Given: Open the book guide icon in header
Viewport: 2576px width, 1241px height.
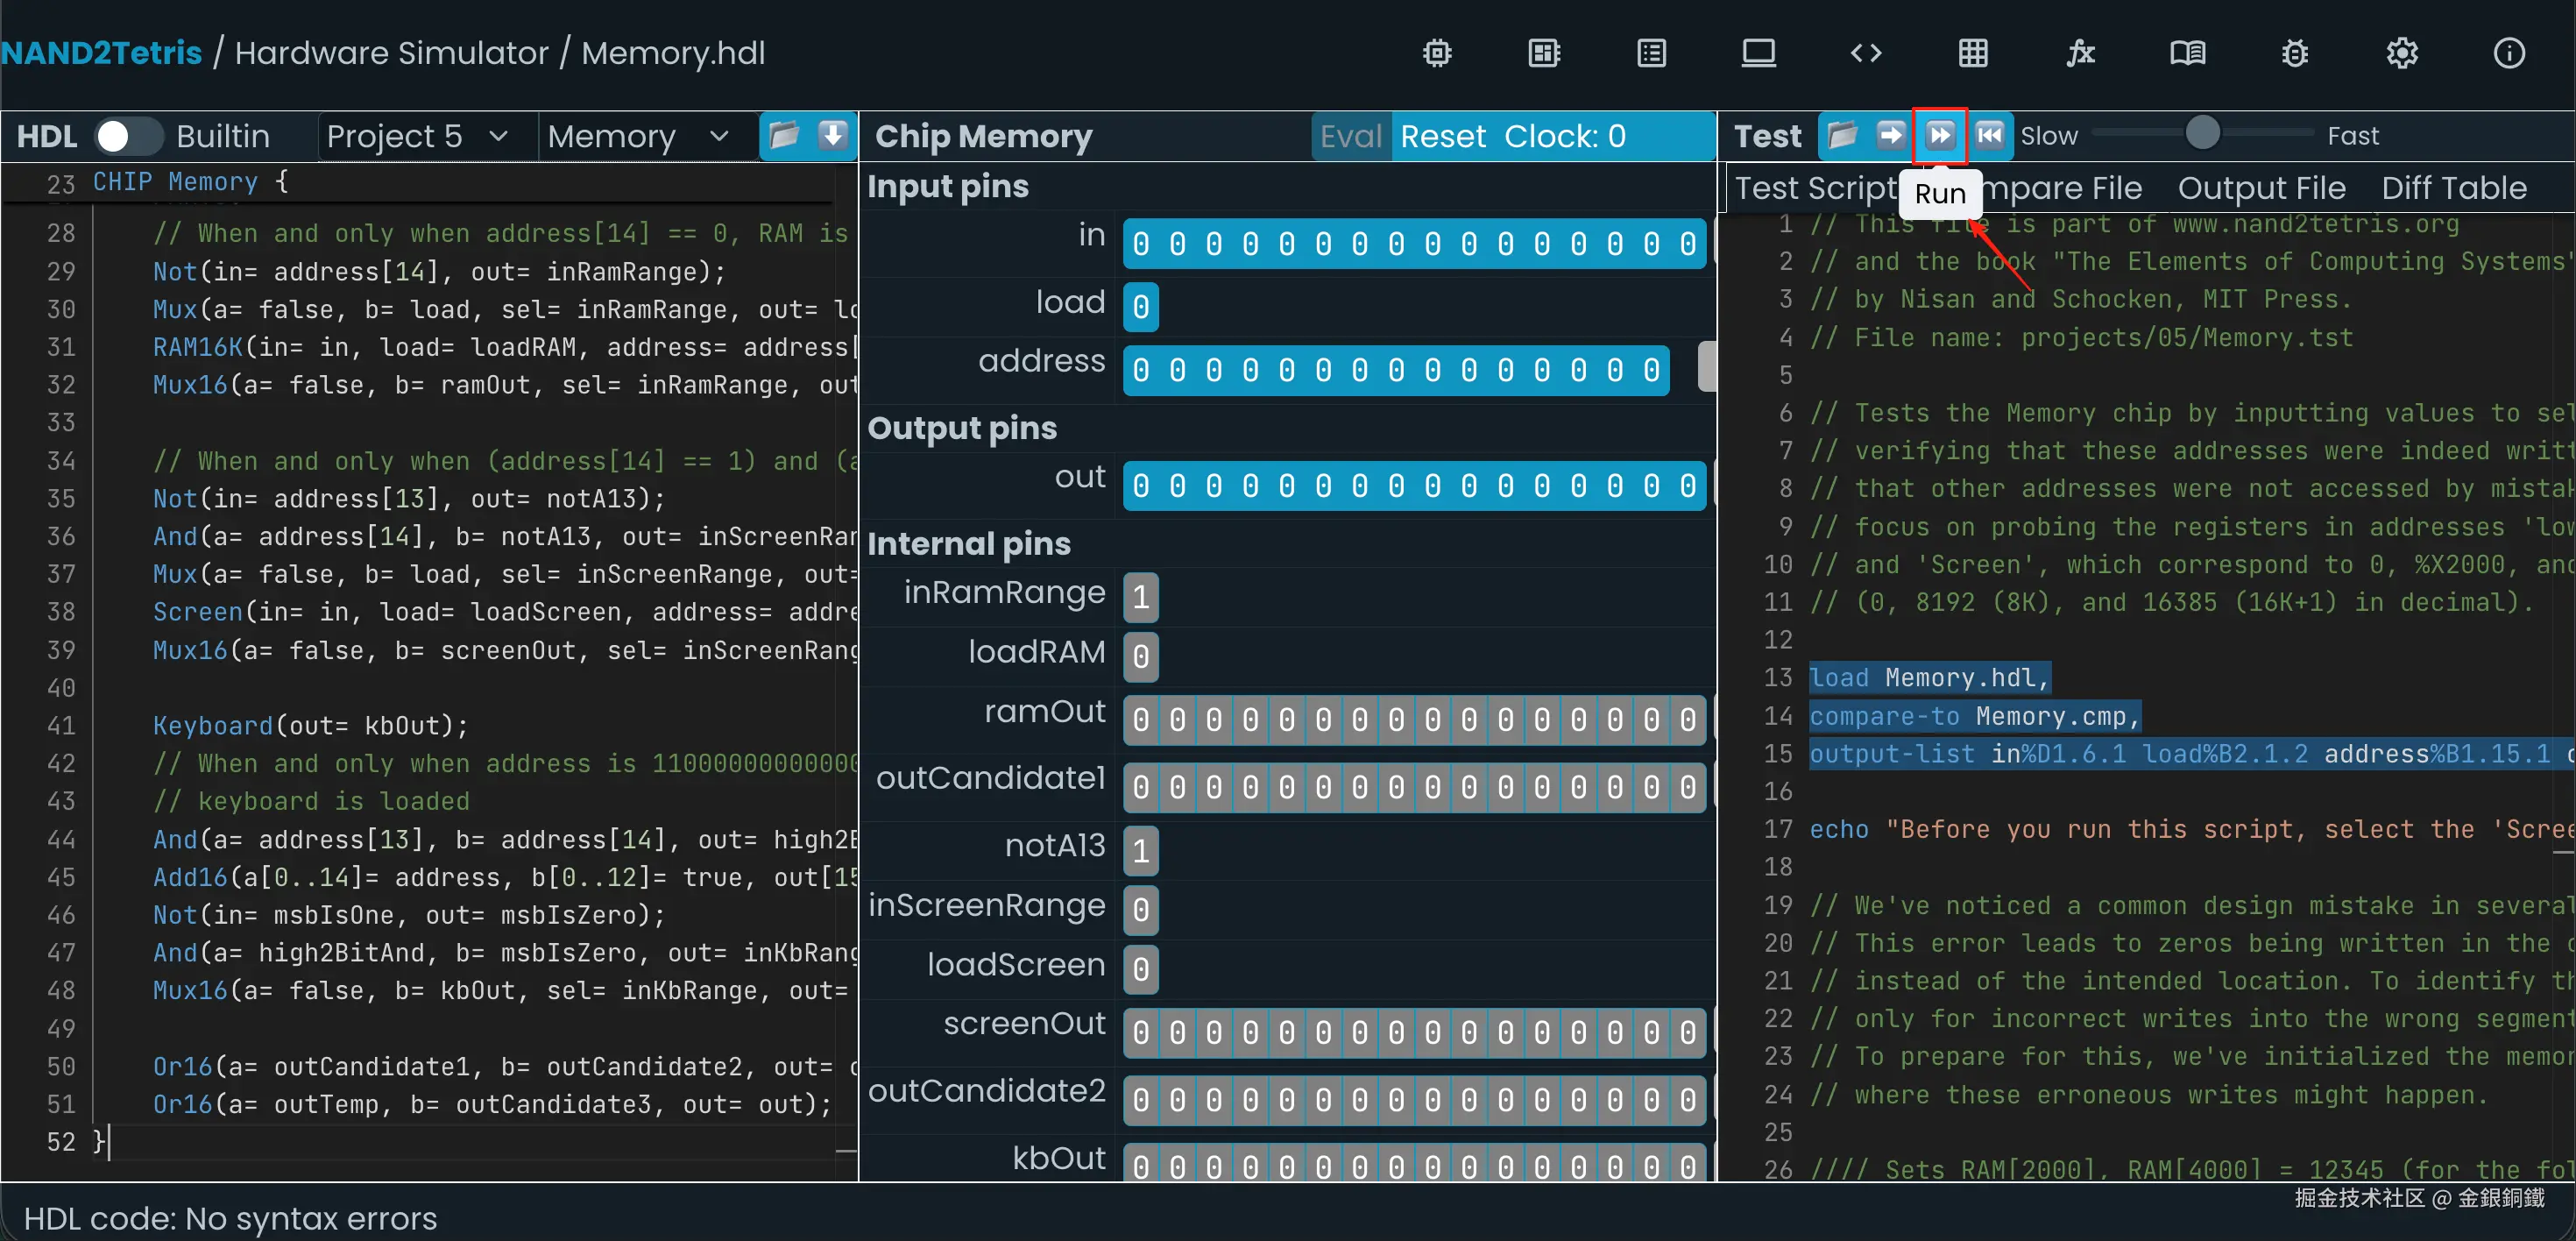Looking at the screenshot, I should point(2187,53).
